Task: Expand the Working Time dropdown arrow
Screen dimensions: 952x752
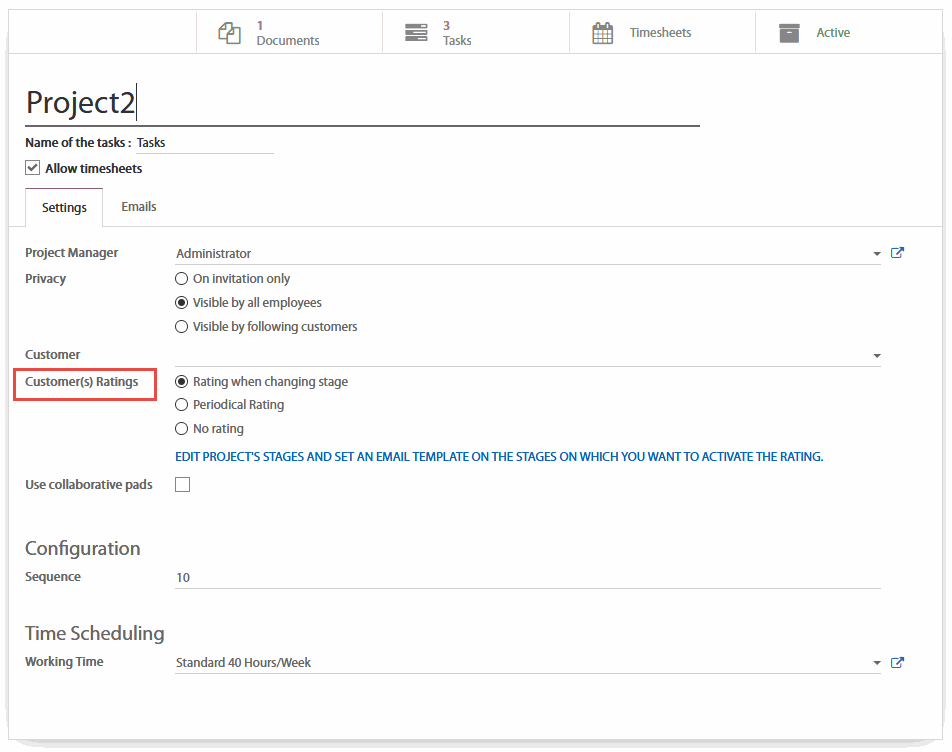Action: (877, 663)
